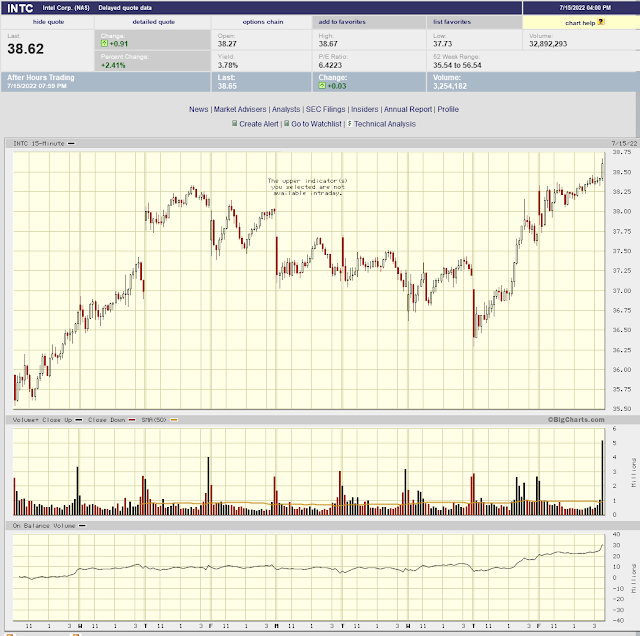Click the INTC ticker symbol in header
The height and width of the screenshot is (636, 640).
[20, 8]
